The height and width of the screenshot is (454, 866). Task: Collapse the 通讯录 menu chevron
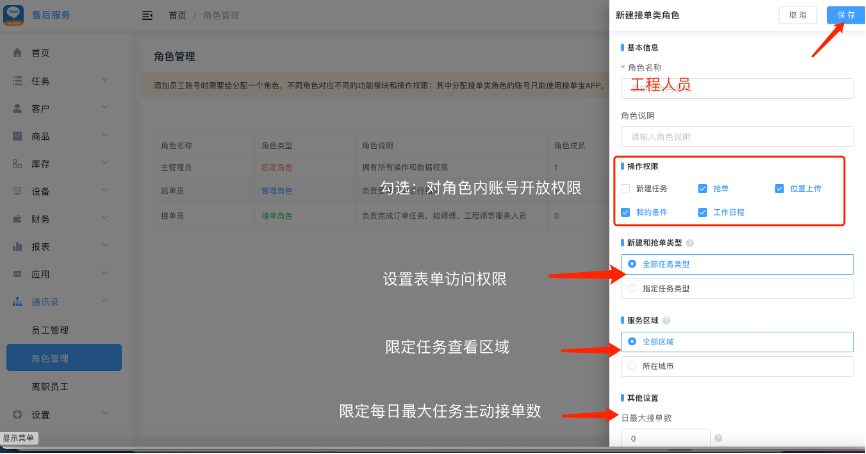(104, 301)
